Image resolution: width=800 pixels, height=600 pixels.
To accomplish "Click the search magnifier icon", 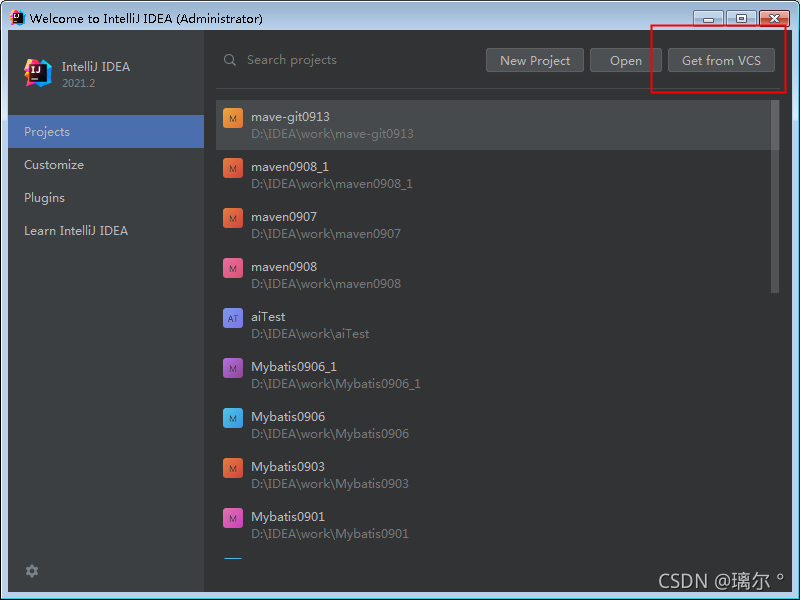I will (x=230, y=60).
